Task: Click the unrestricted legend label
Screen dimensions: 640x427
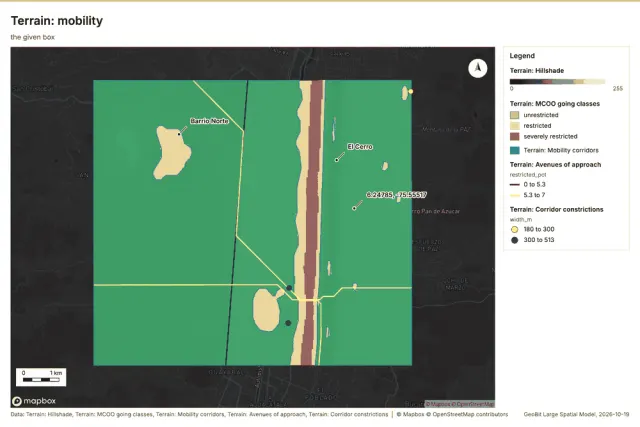Action: [541, 115]
